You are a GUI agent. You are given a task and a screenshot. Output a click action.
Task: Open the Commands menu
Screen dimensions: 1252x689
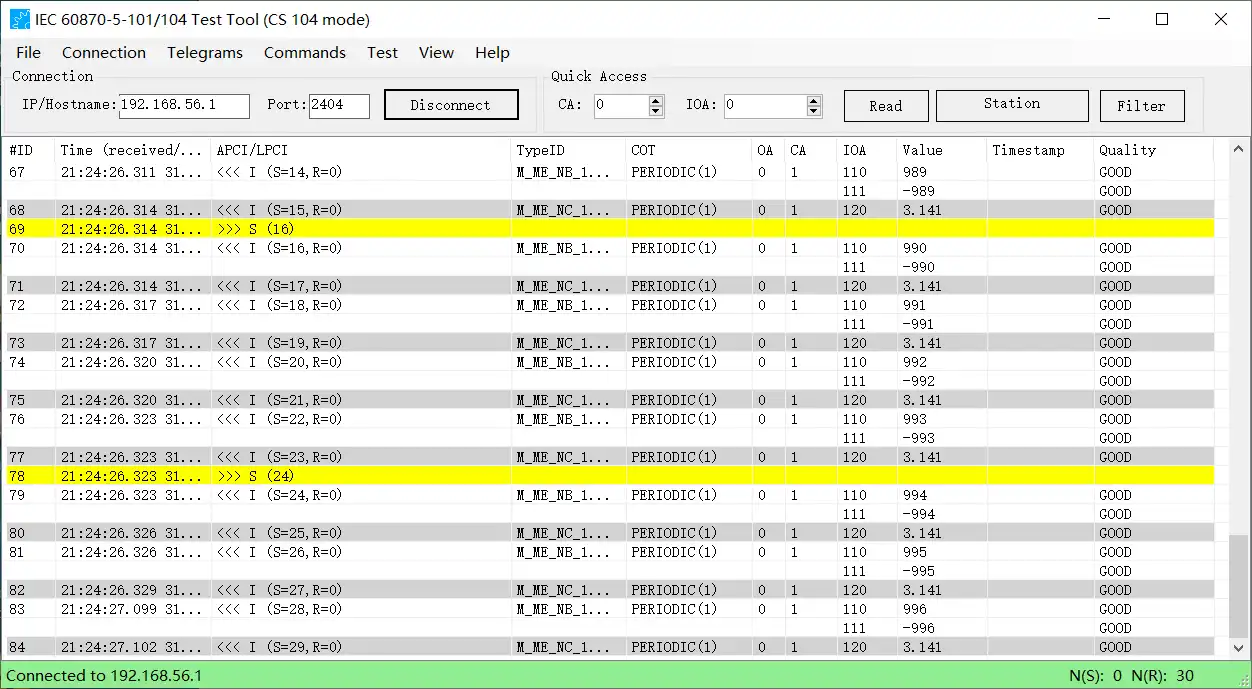click(305, 53)
